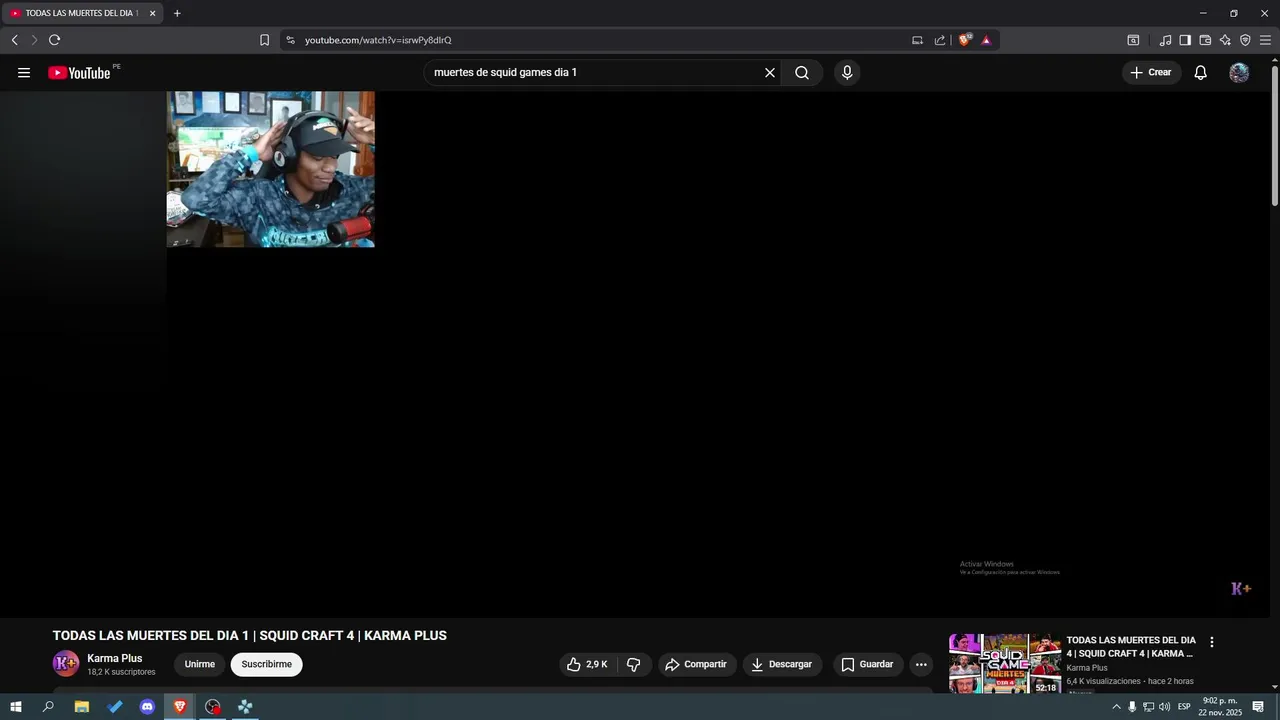The height and width of the screenshot is (720, 1280).
Task: Open Brave Leo AI sparkle icon
Action: pyautogui.click(x=1225, y=40)
